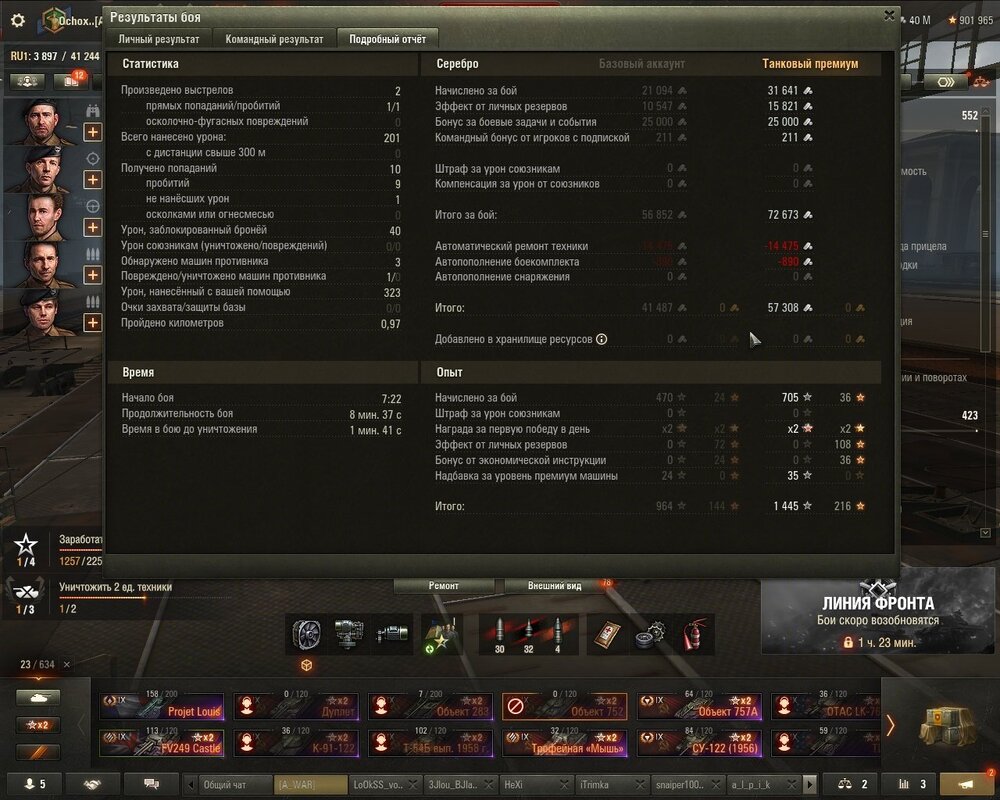Select FV249 Castle tank thumbnail
1000x800 pixels.
(x=162, y=743)
